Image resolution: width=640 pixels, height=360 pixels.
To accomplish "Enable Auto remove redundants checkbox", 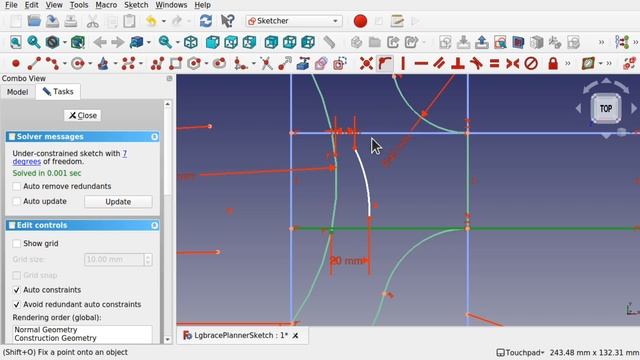I will point(16,187).
